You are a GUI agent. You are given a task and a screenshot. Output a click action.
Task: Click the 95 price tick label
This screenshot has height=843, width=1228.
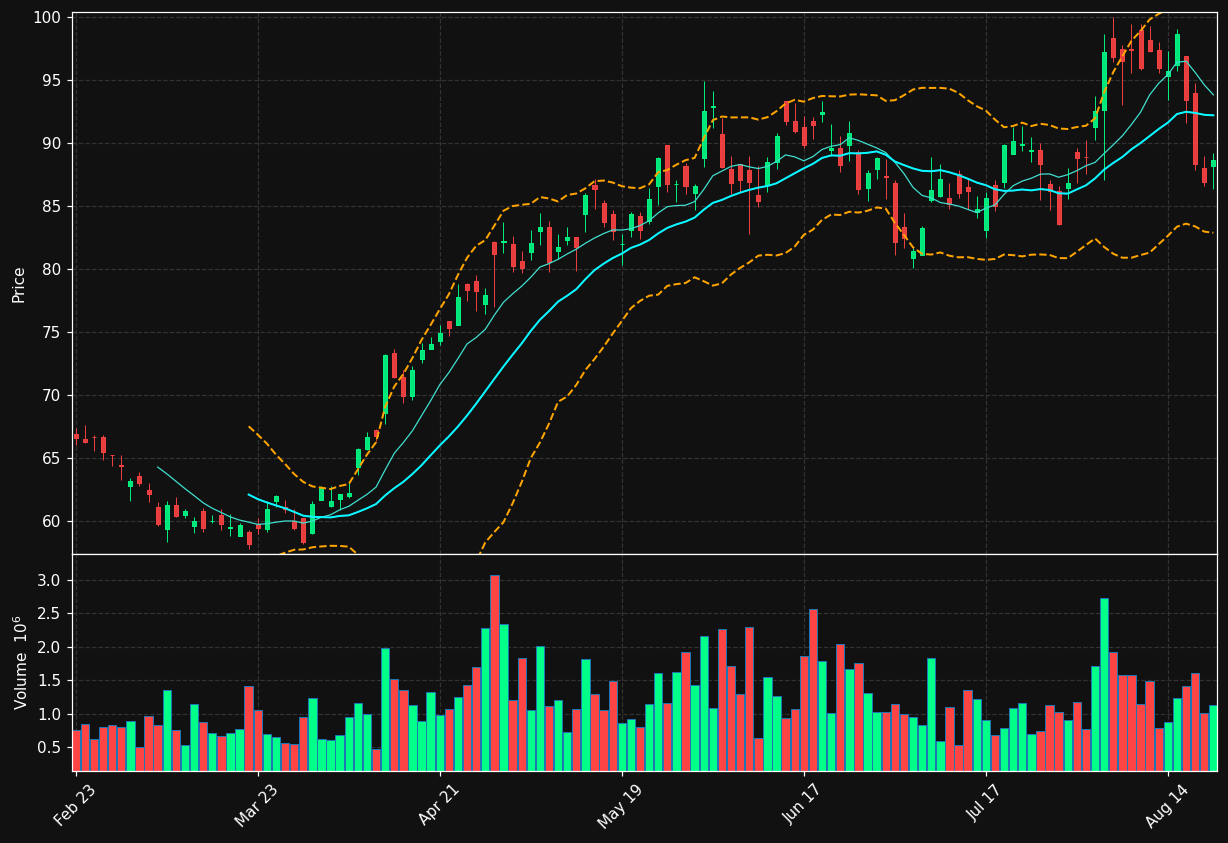tap(51, 81)
